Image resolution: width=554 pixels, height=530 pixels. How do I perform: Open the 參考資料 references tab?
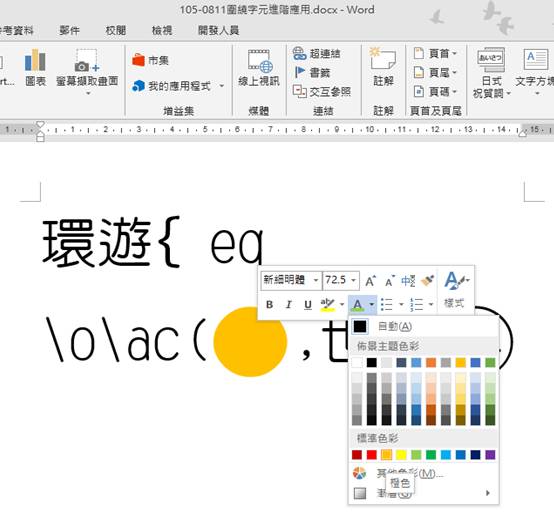16,30
